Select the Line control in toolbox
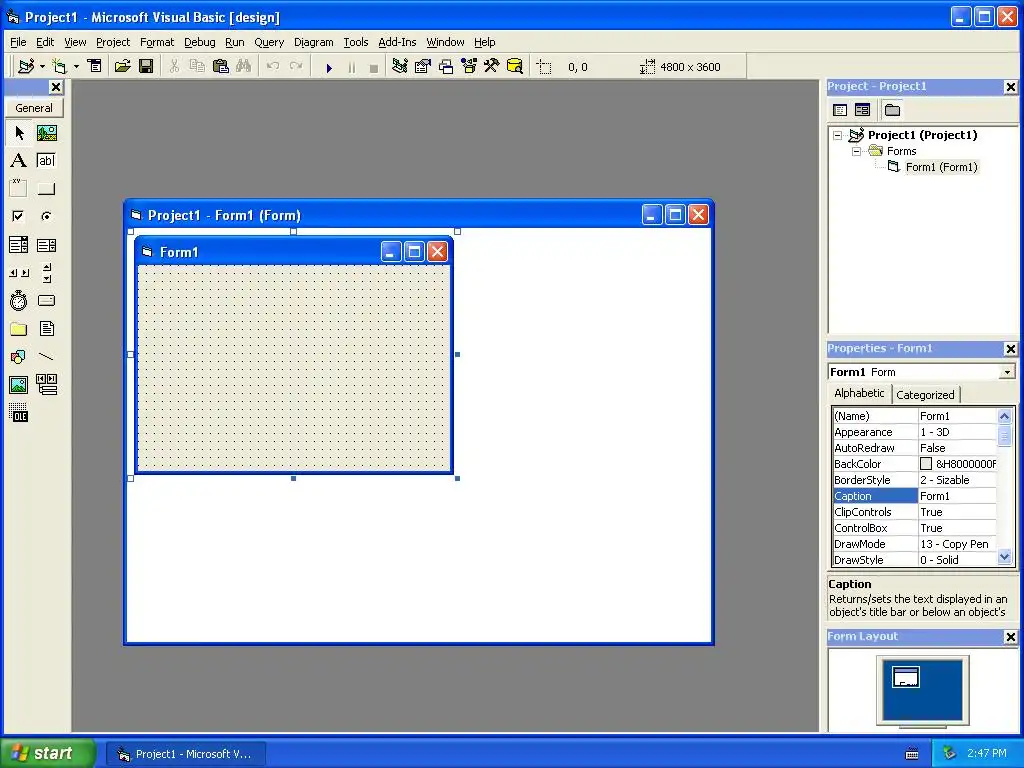This screenshot has width=1024, height=768. pos(46,357)
